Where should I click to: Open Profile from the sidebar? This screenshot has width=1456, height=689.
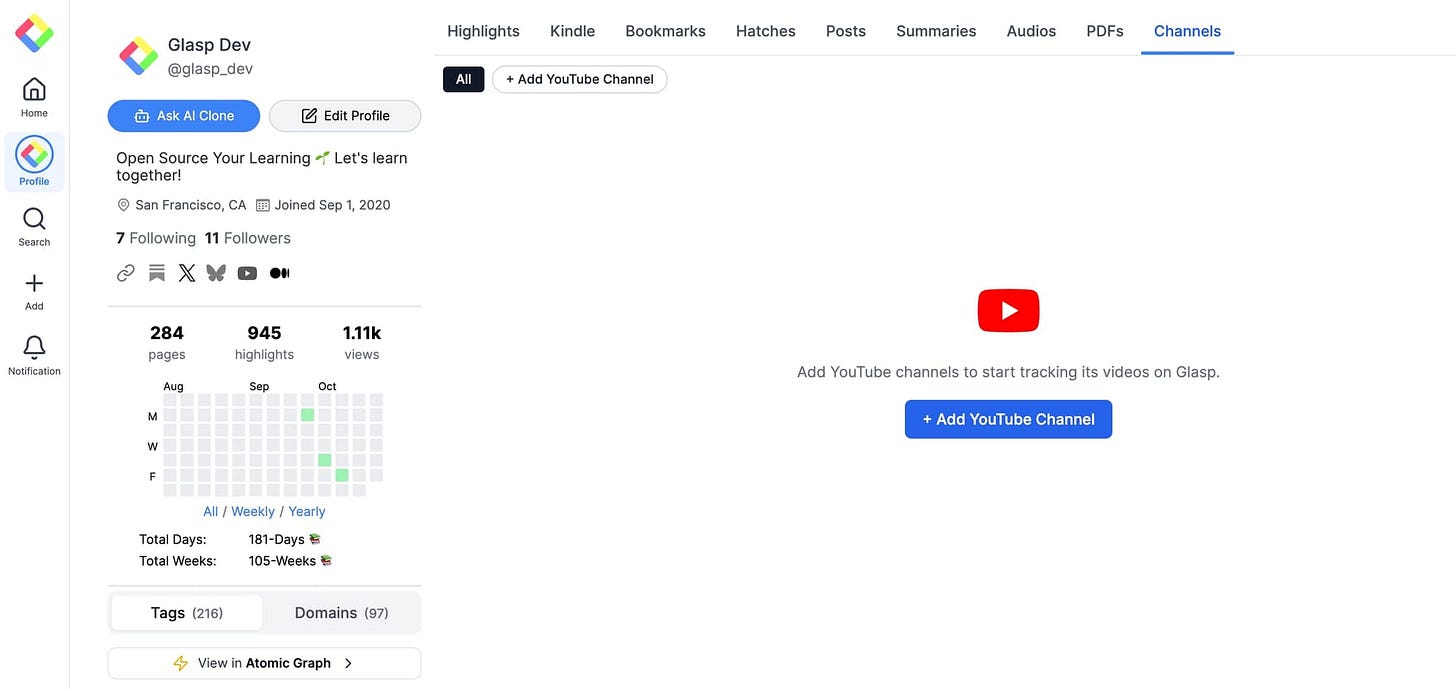click(x=34, y=162)
